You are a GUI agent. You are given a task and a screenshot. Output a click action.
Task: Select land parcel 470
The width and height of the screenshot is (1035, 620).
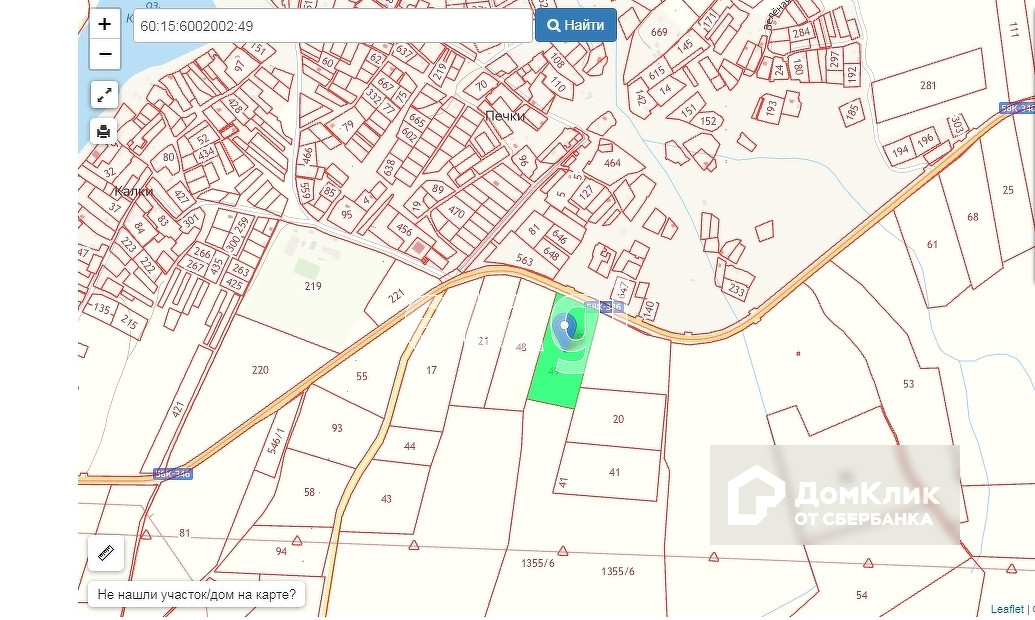point(456,212)
